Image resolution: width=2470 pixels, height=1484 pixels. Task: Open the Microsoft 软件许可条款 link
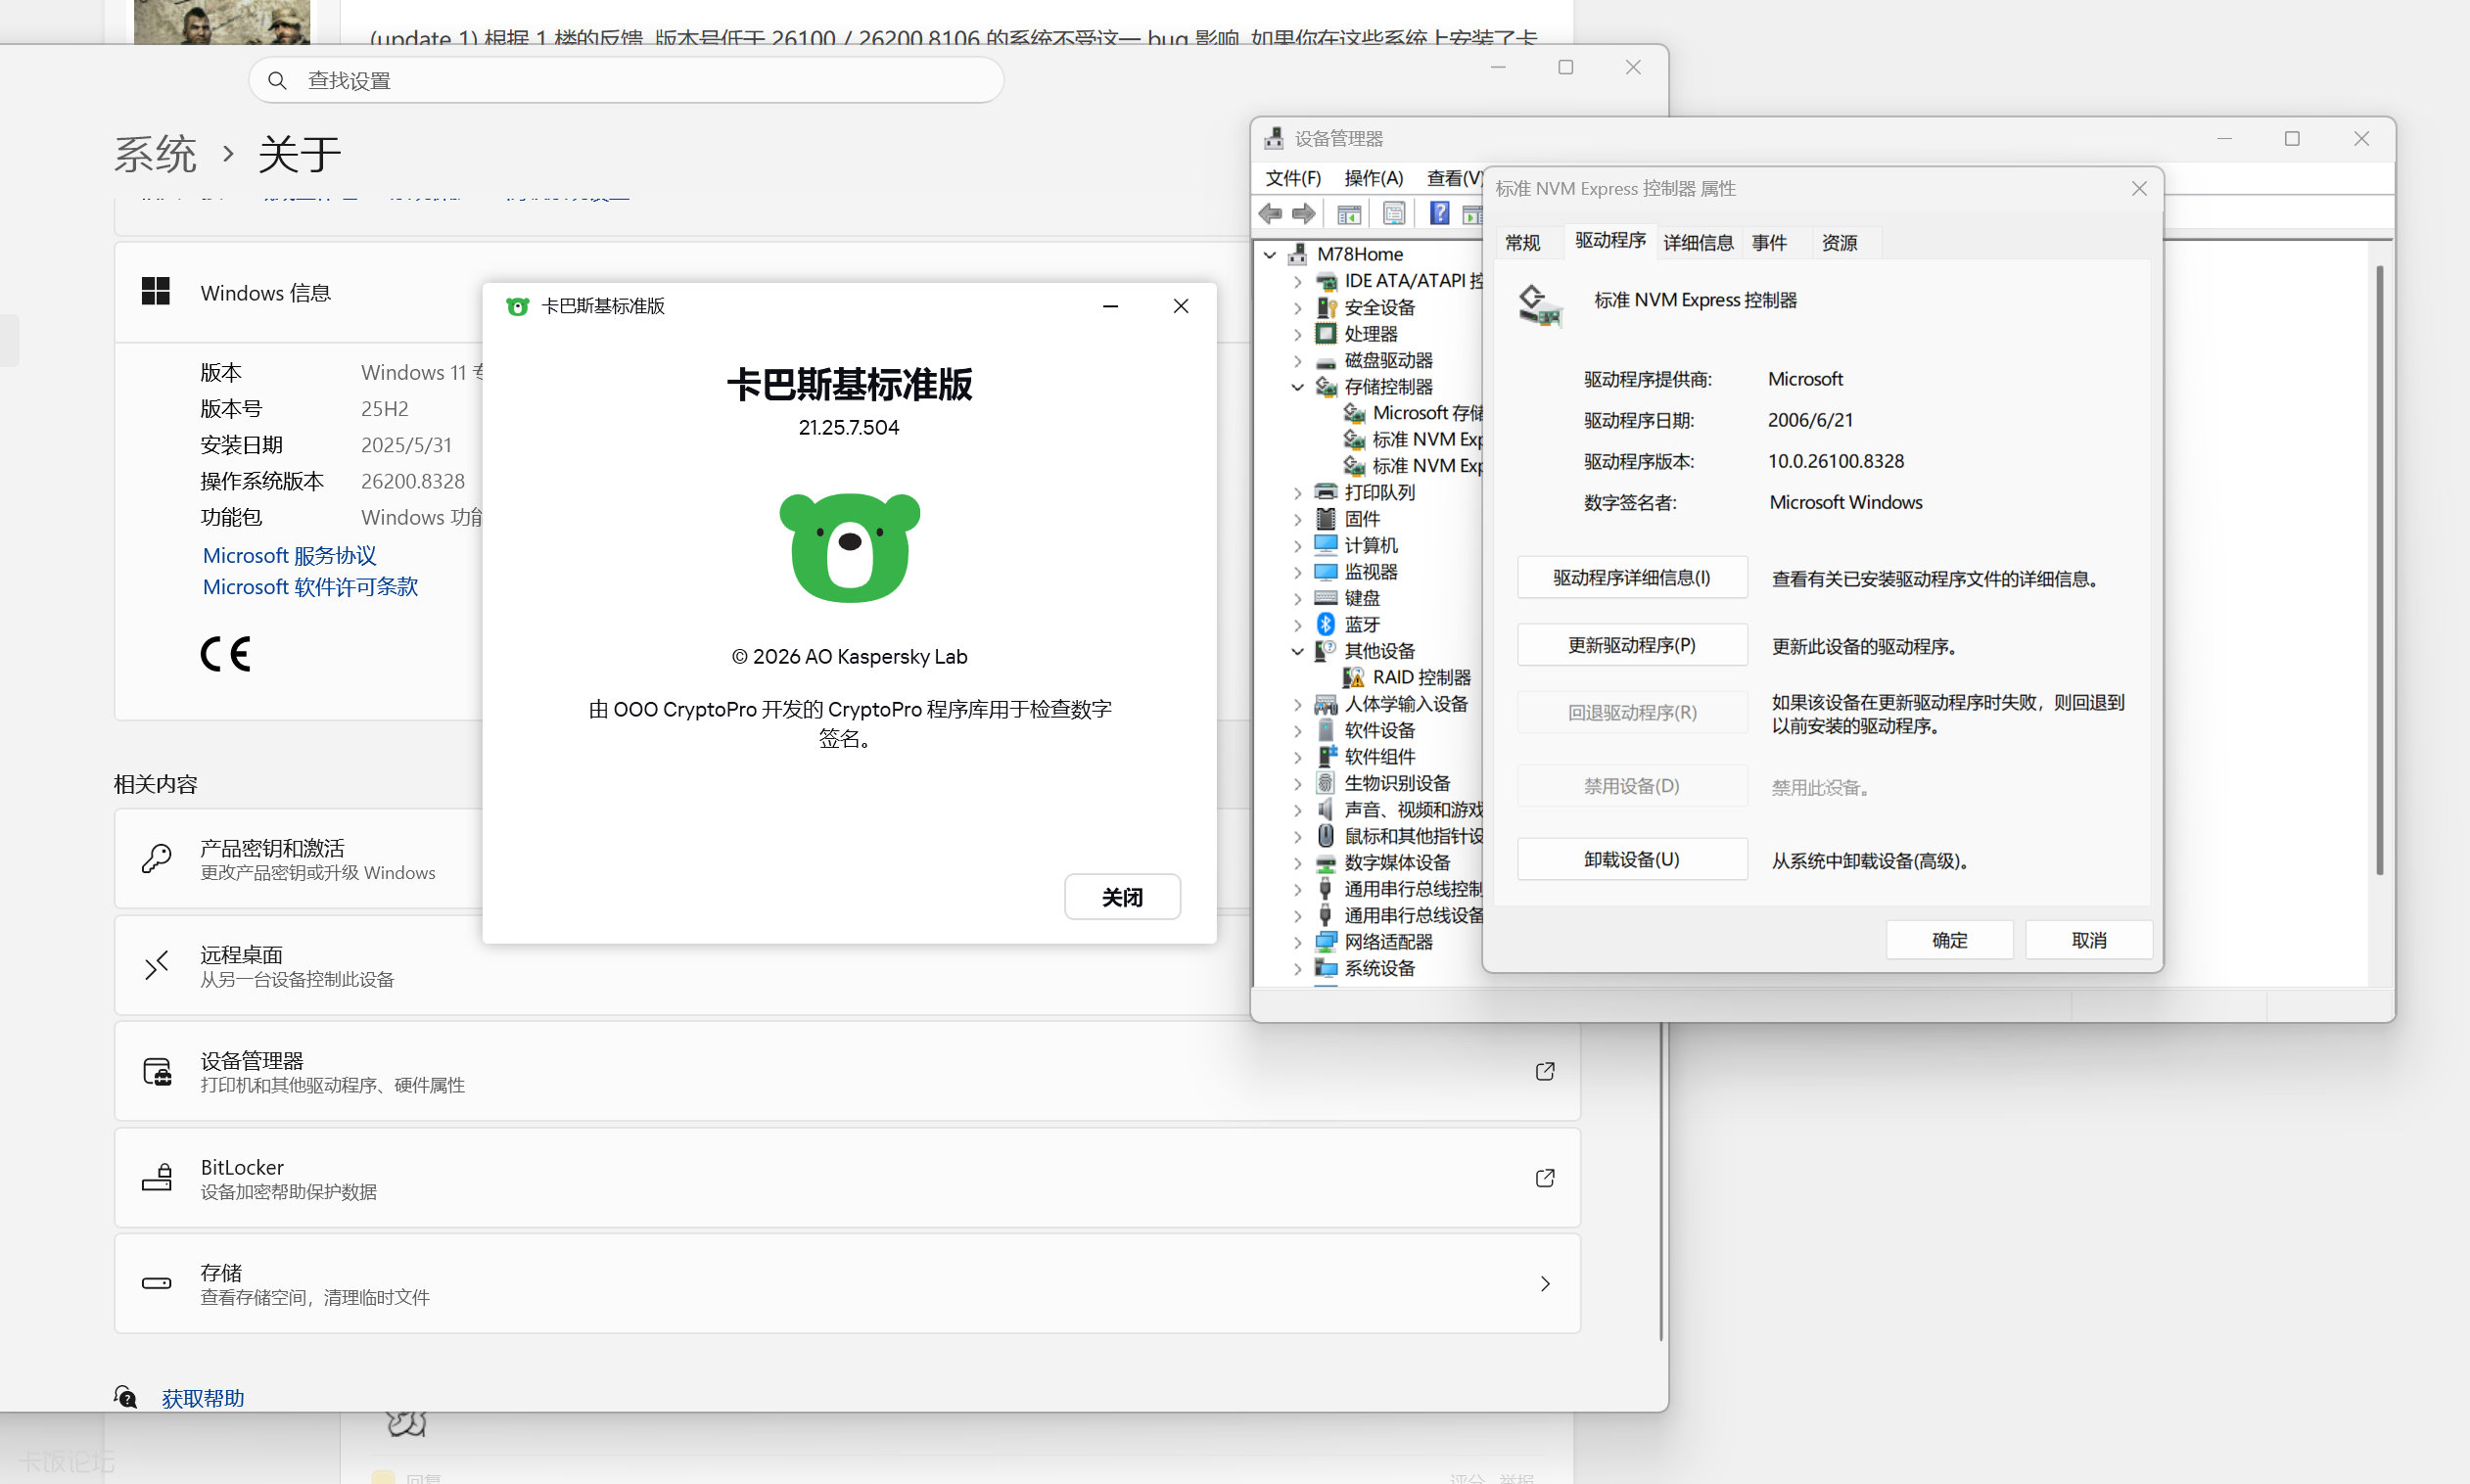point(310,586)
